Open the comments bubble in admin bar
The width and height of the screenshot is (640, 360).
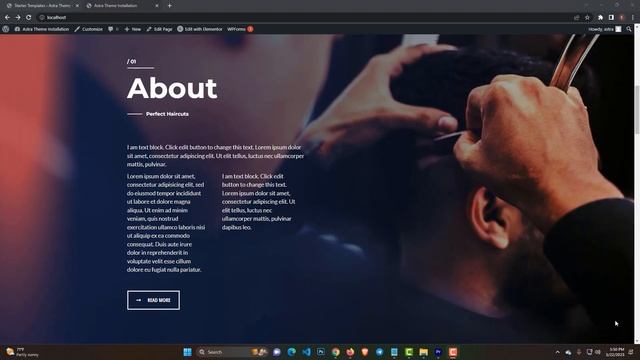point(113,29)
